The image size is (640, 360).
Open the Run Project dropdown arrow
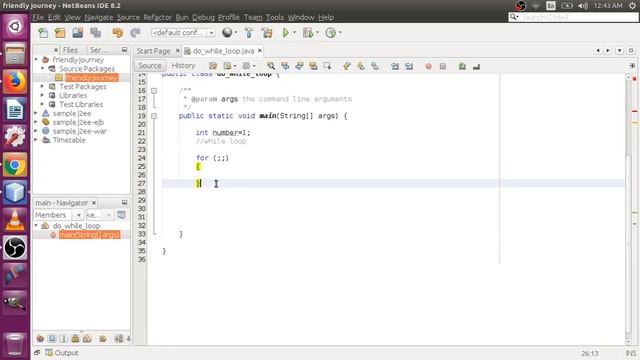coord(294,33)
